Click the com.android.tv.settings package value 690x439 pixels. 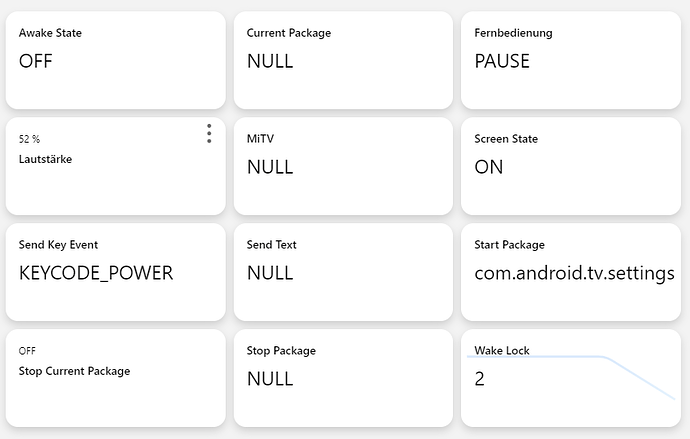pyautogui.click(x=574, y=273)
